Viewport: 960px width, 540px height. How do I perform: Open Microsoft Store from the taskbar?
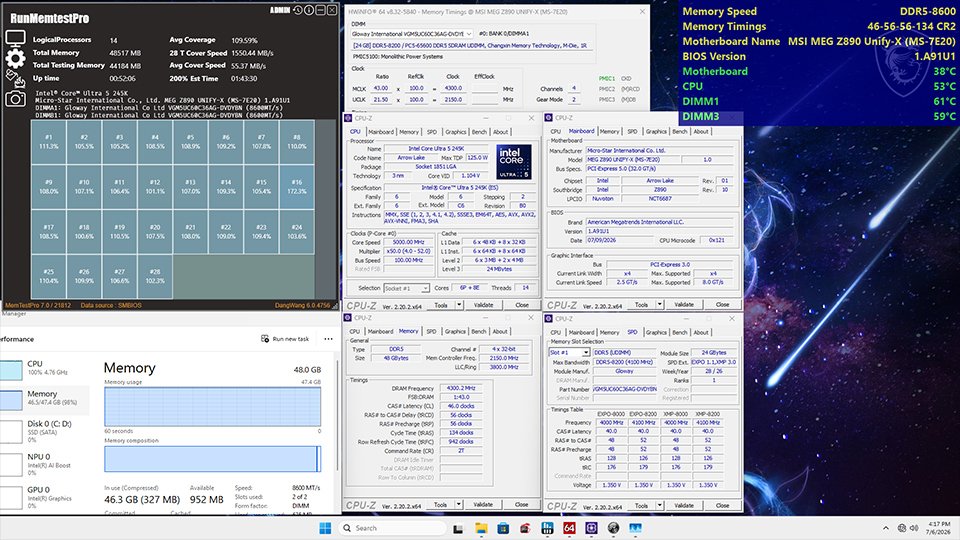(x=503, y=528)
